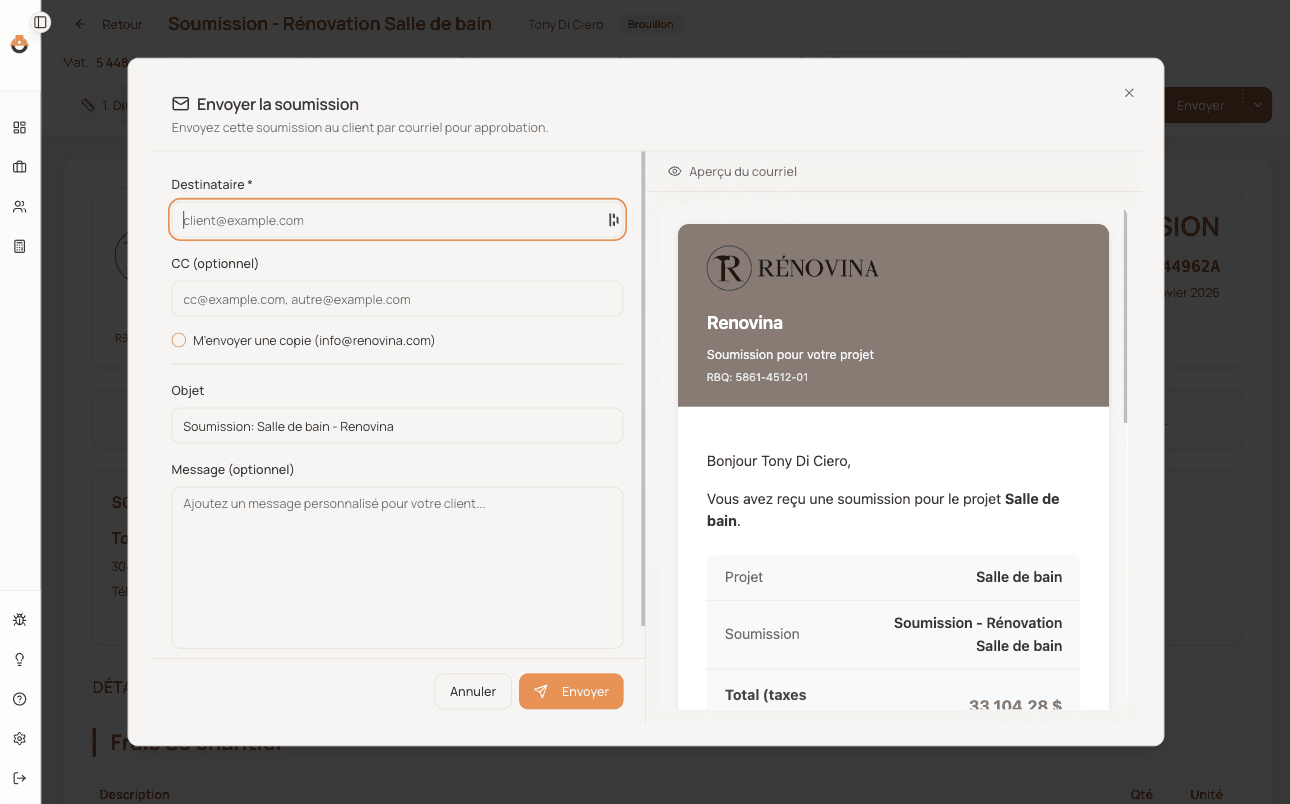Image resolution: width=1290 pixels, height=804 pixels.
Task: Open the help question mark icon
Action: click(19, 699)
